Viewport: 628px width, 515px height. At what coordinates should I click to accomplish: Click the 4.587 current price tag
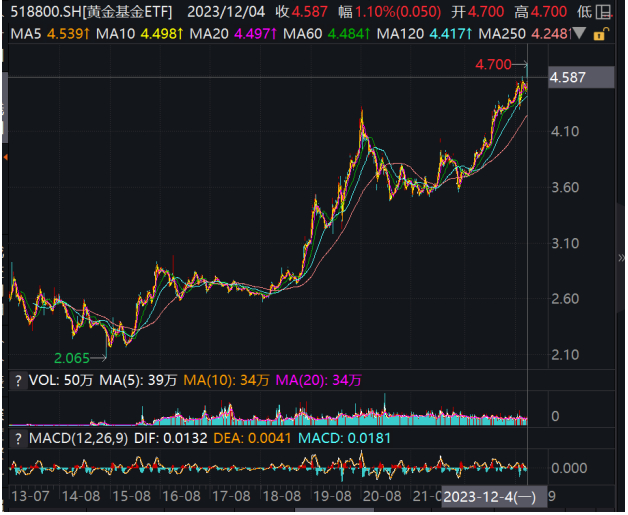pos(581,77)
